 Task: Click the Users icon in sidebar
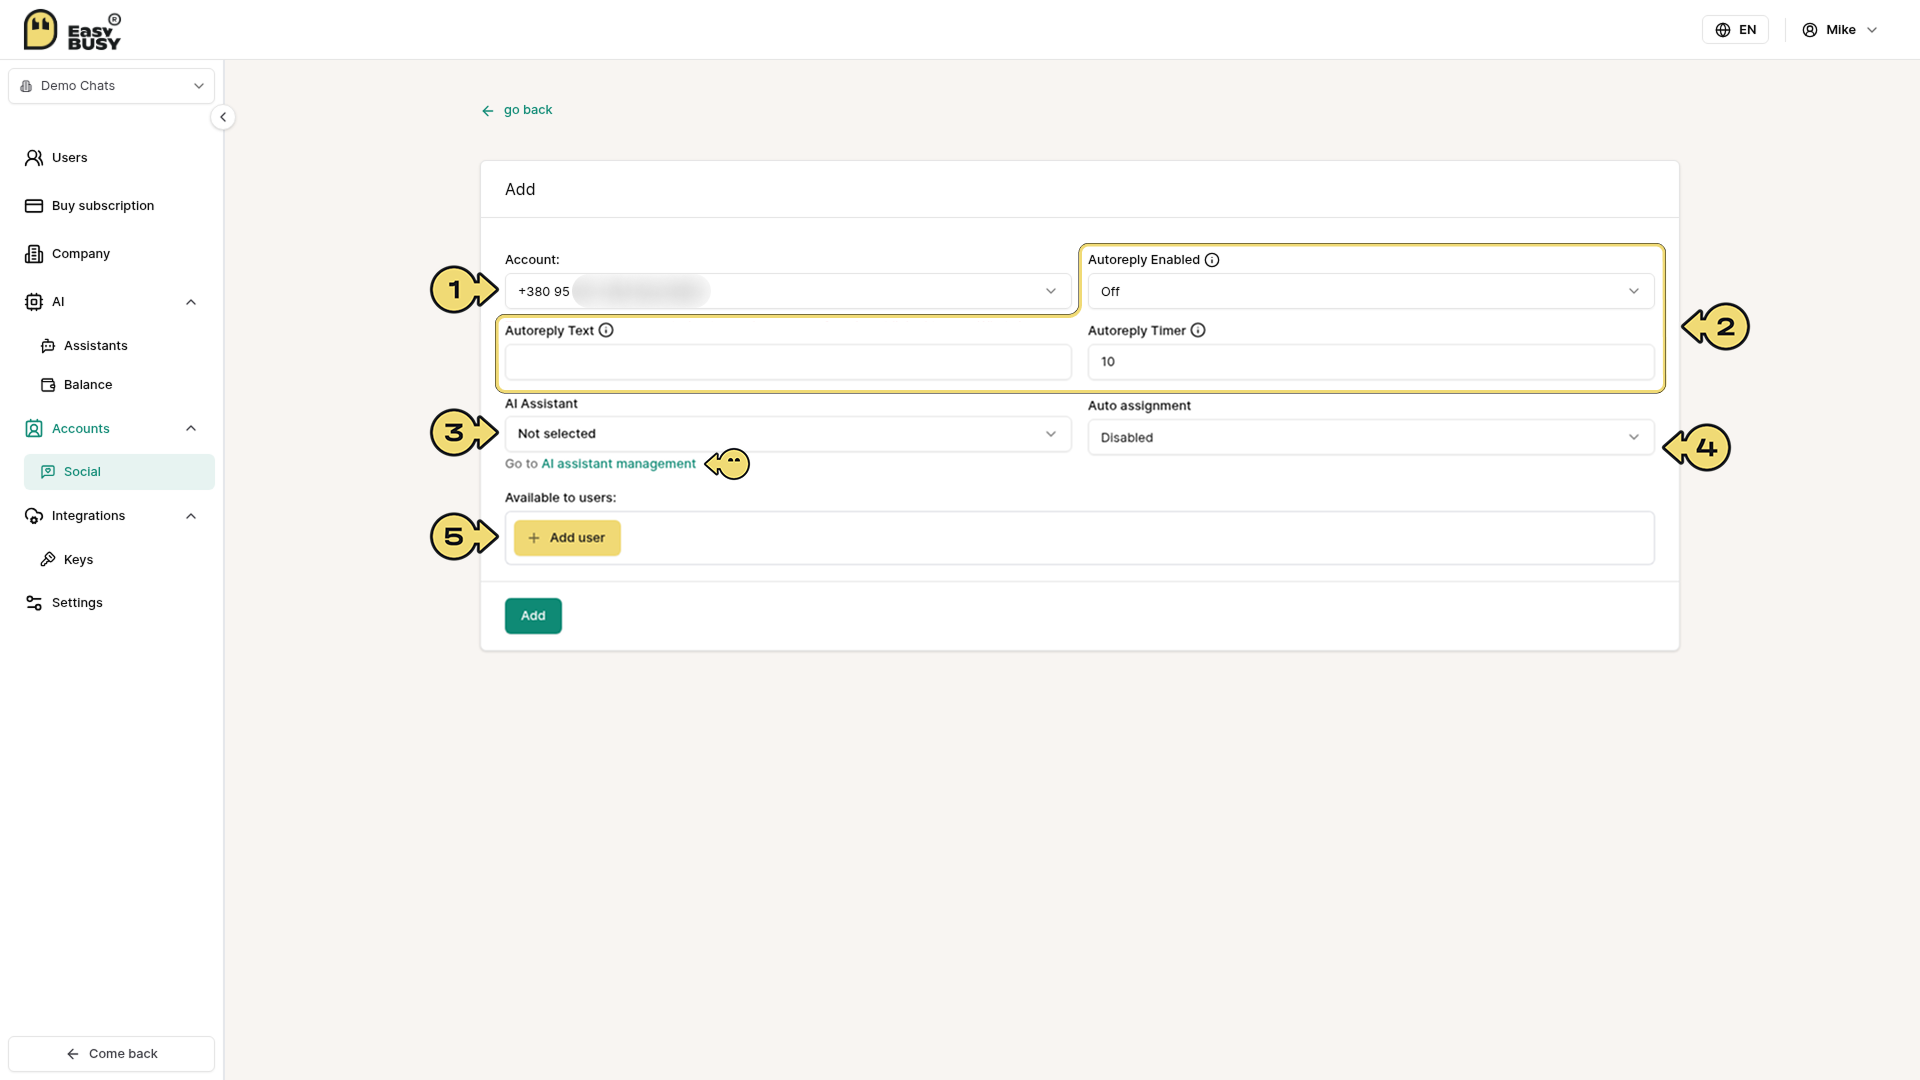coord(34,158)
